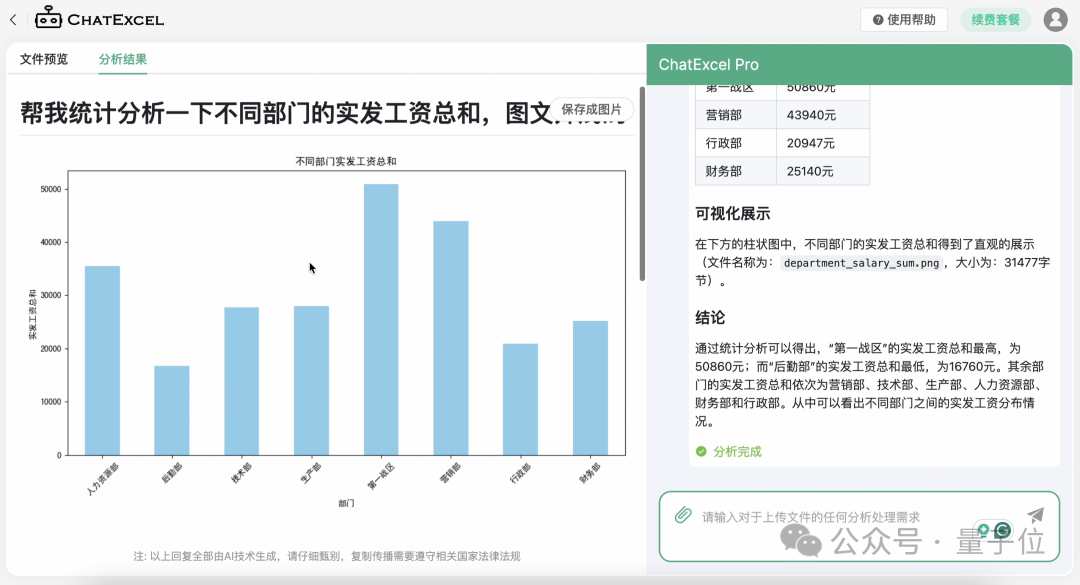Go back using the left chevron
Viewport: 1080px width, 585px height.
(x=13, y=20)
